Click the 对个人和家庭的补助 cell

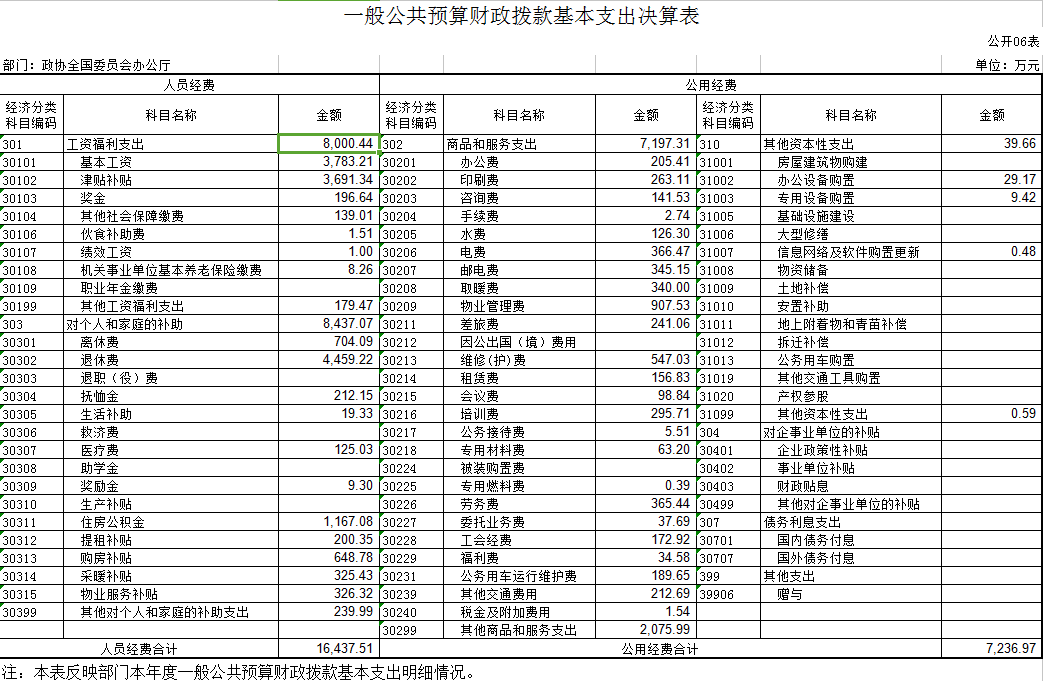click(171, 324)
